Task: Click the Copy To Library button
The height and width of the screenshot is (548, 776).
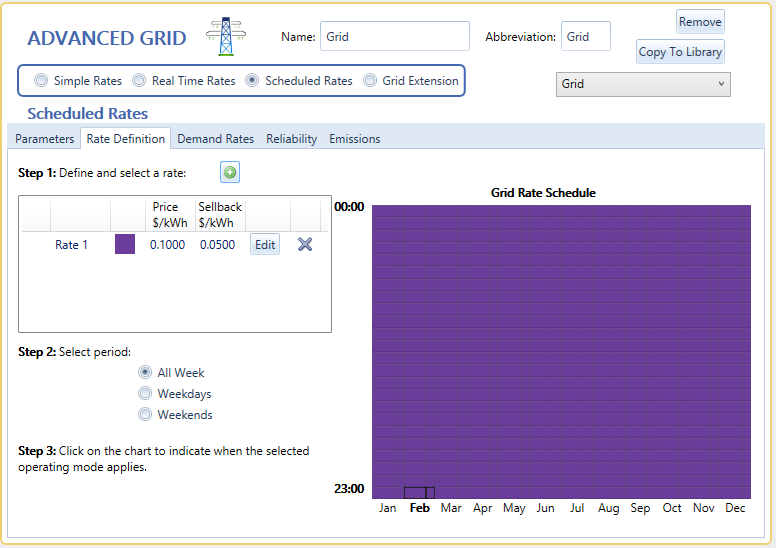Action: pos(680,52)
